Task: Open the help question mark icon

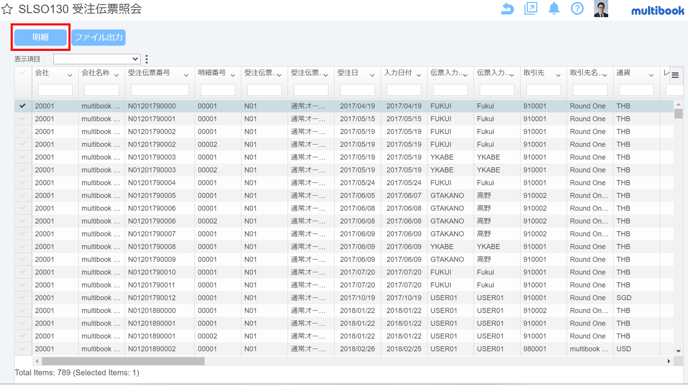Action: [x=577, y=8]
